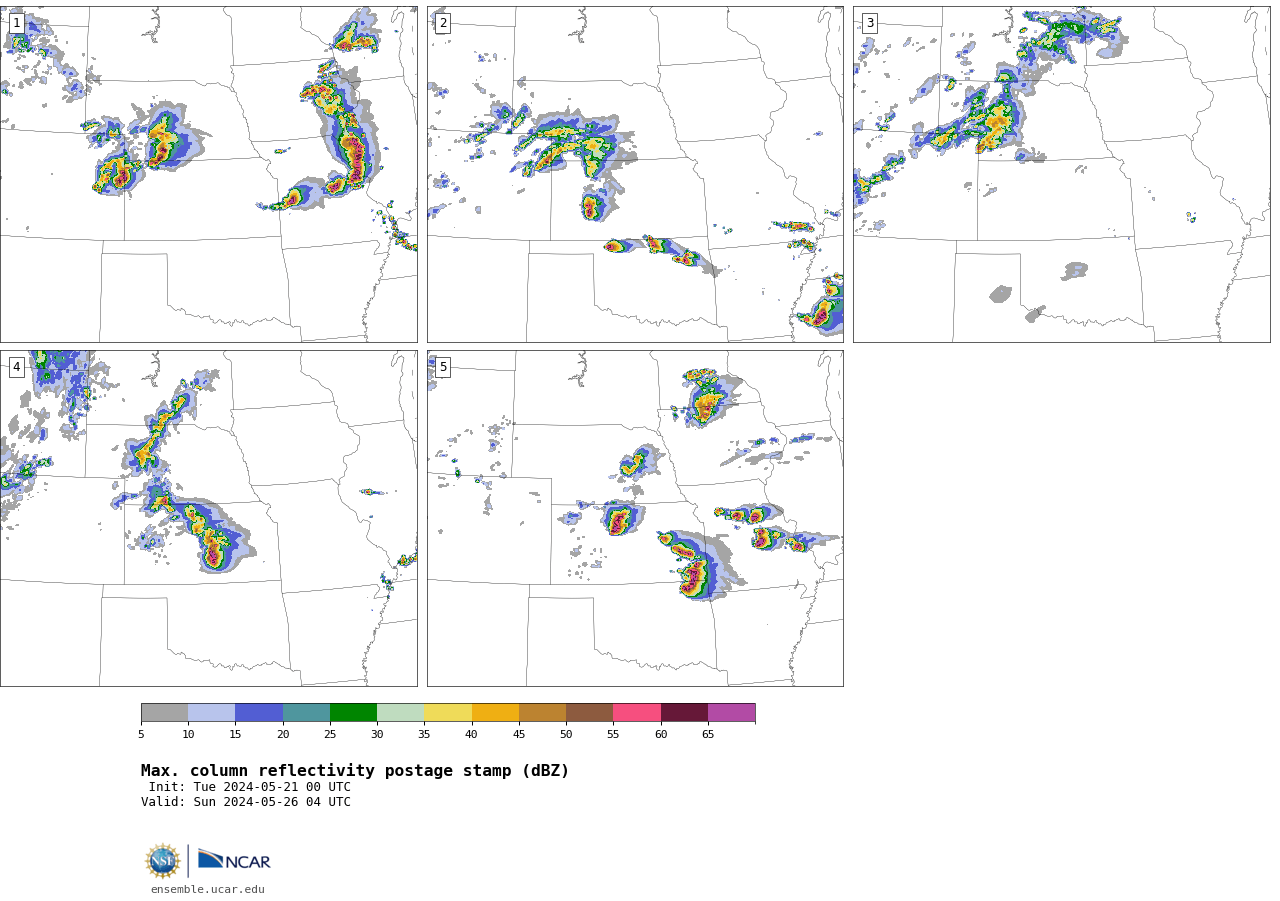
Task: Click the colorbar tick label 65
Action: [x=708, y=735]
